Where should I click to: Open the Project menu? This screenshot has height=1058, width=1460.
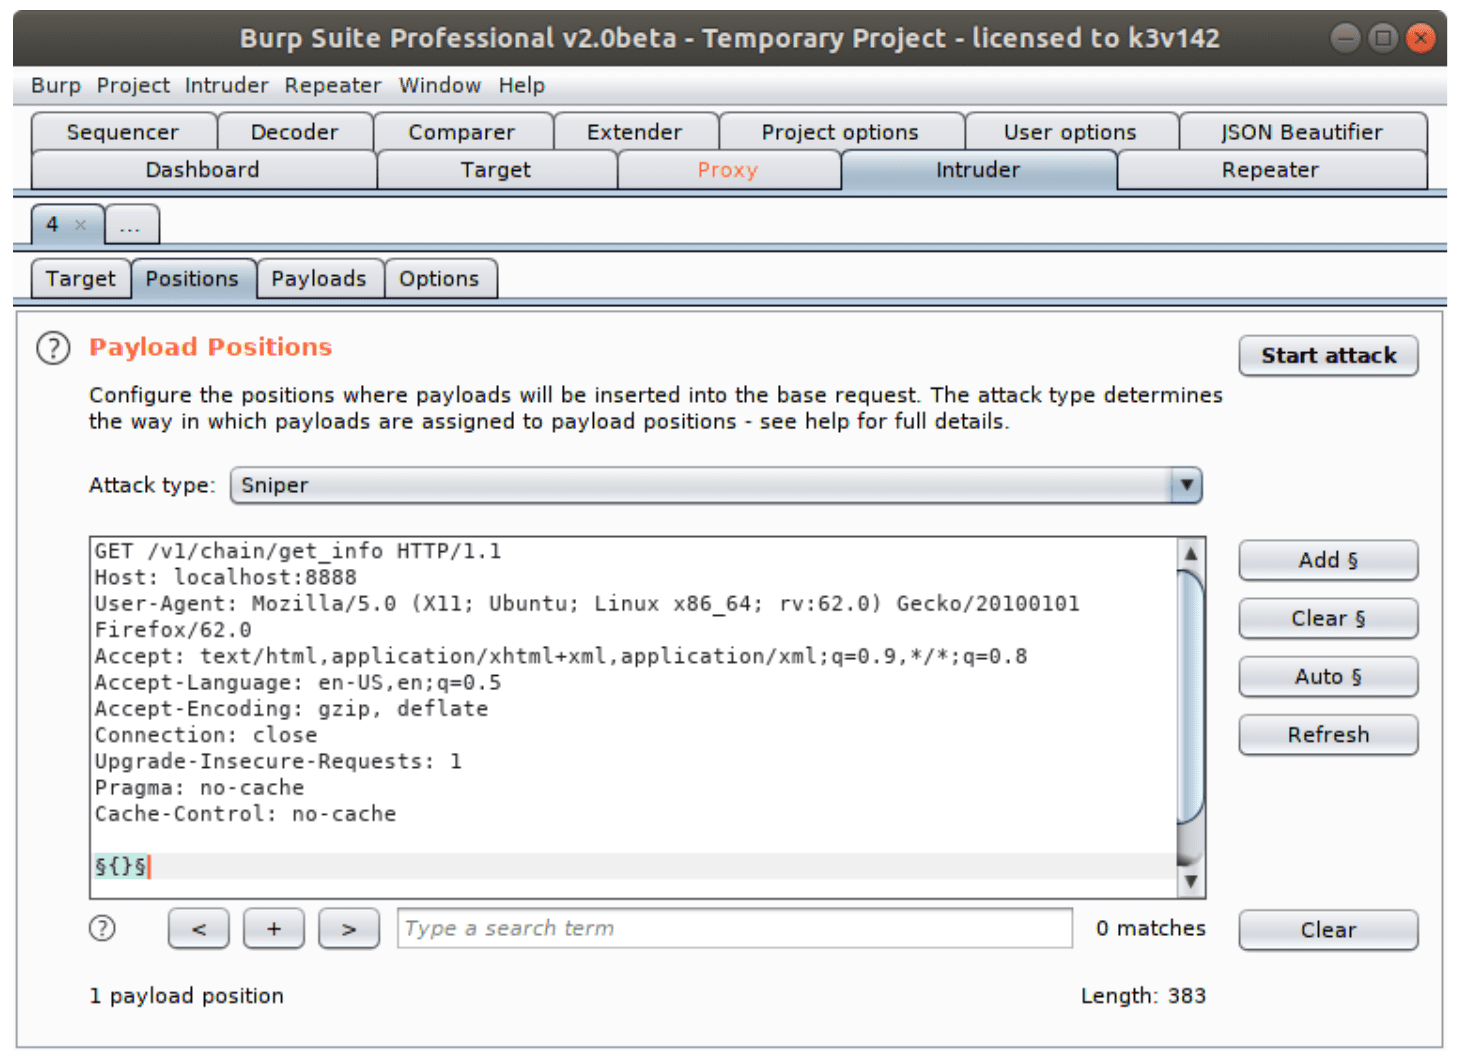coord(133,86)
